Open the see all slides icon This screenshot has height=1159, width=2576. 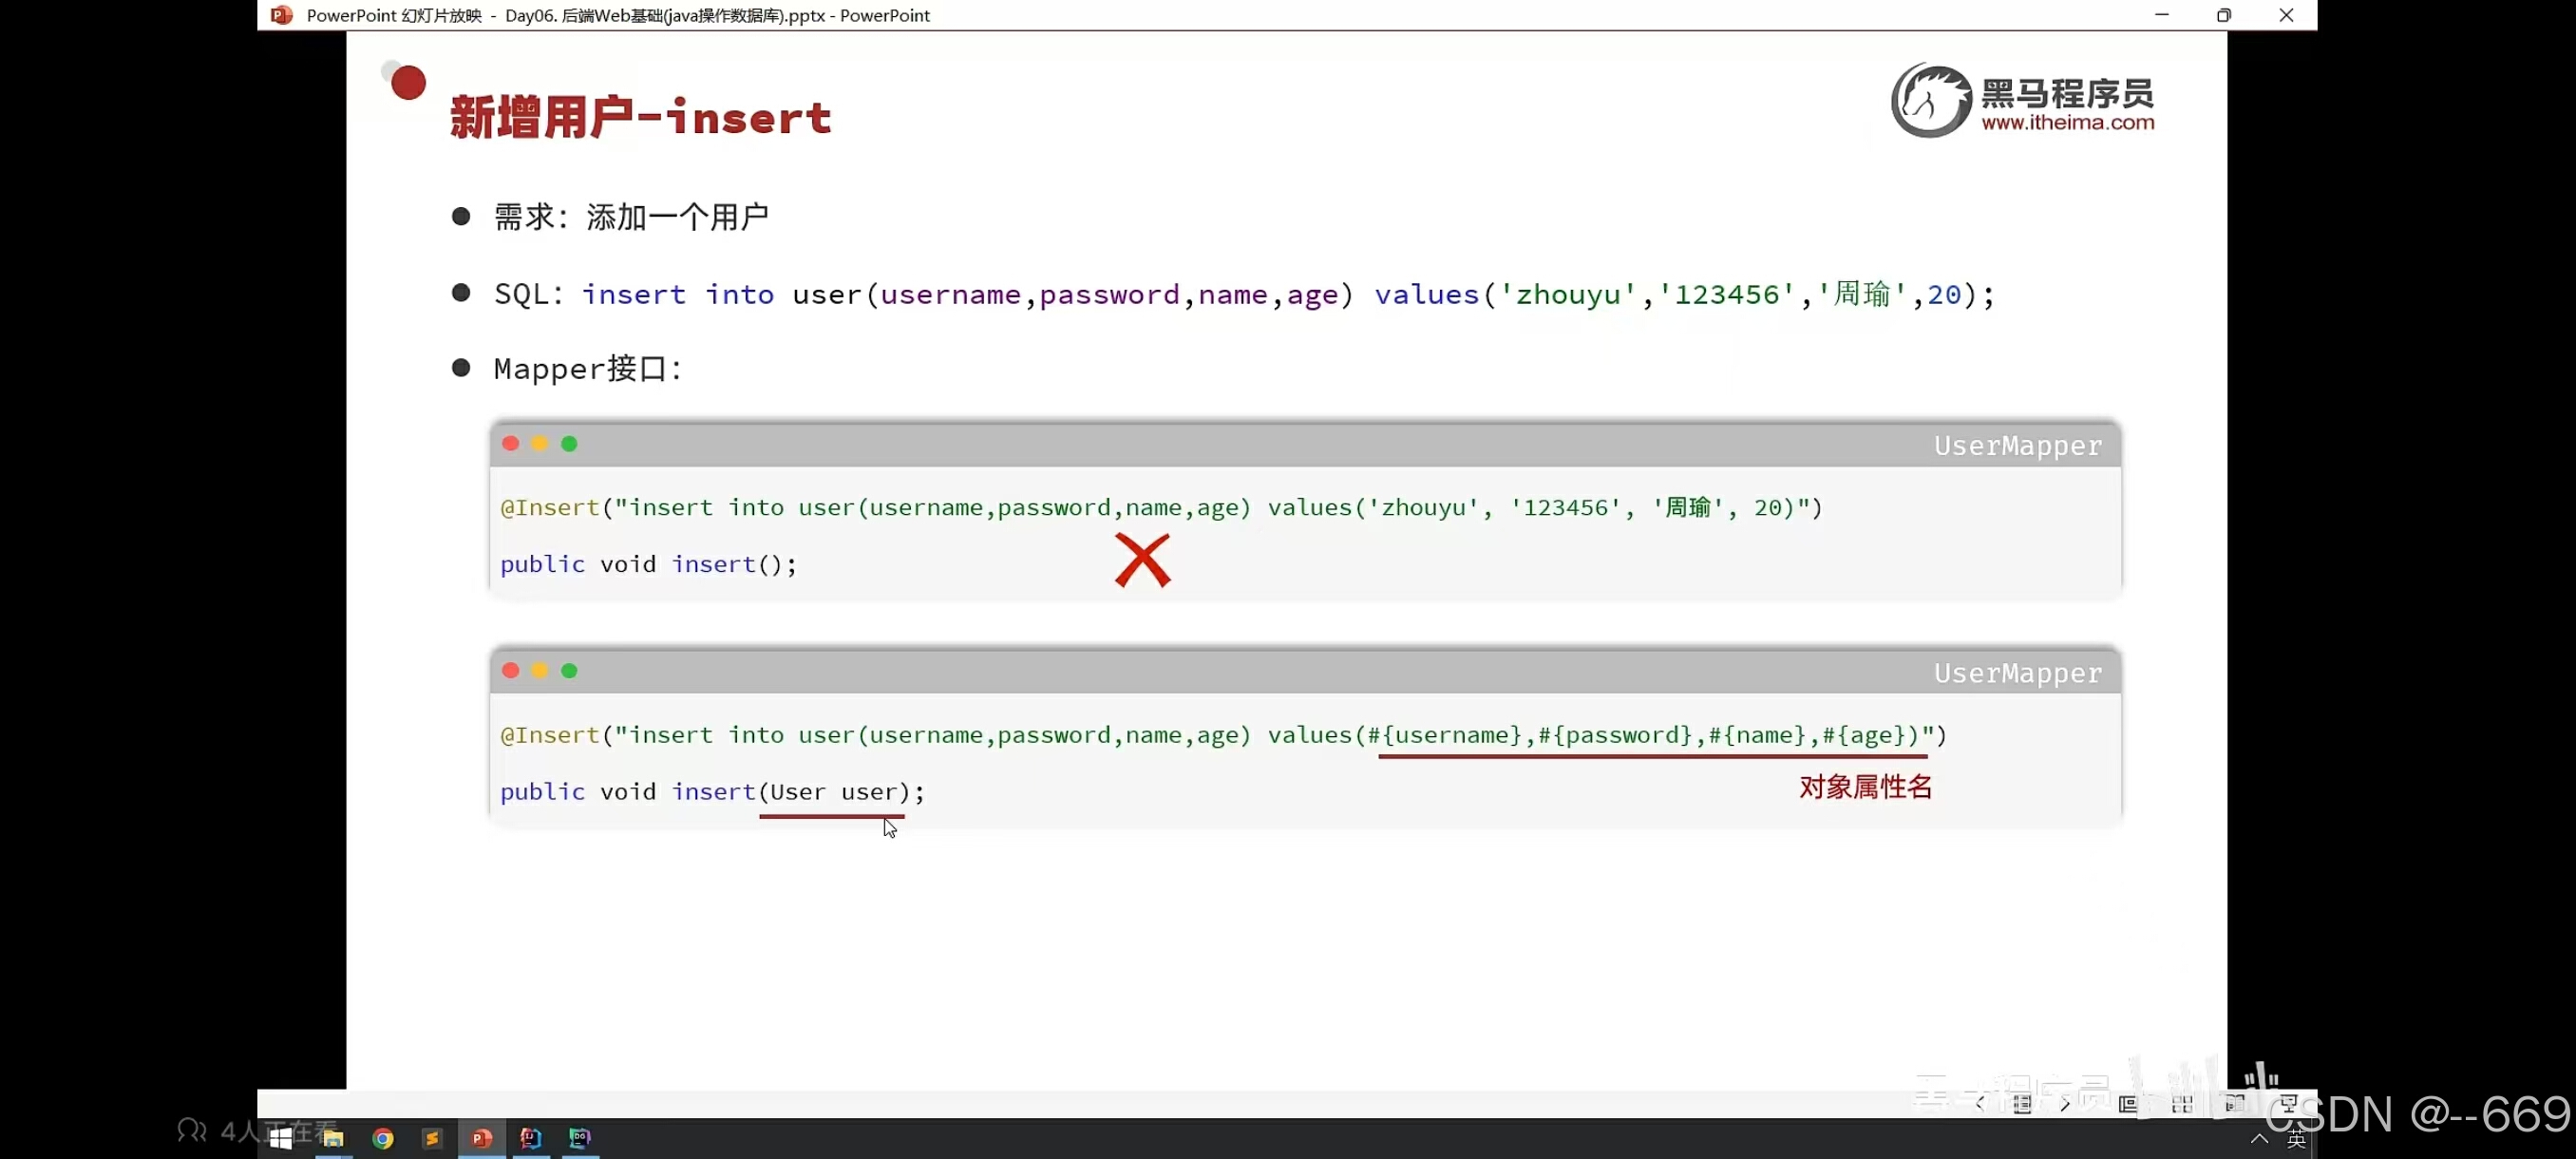point(2022,1104)
